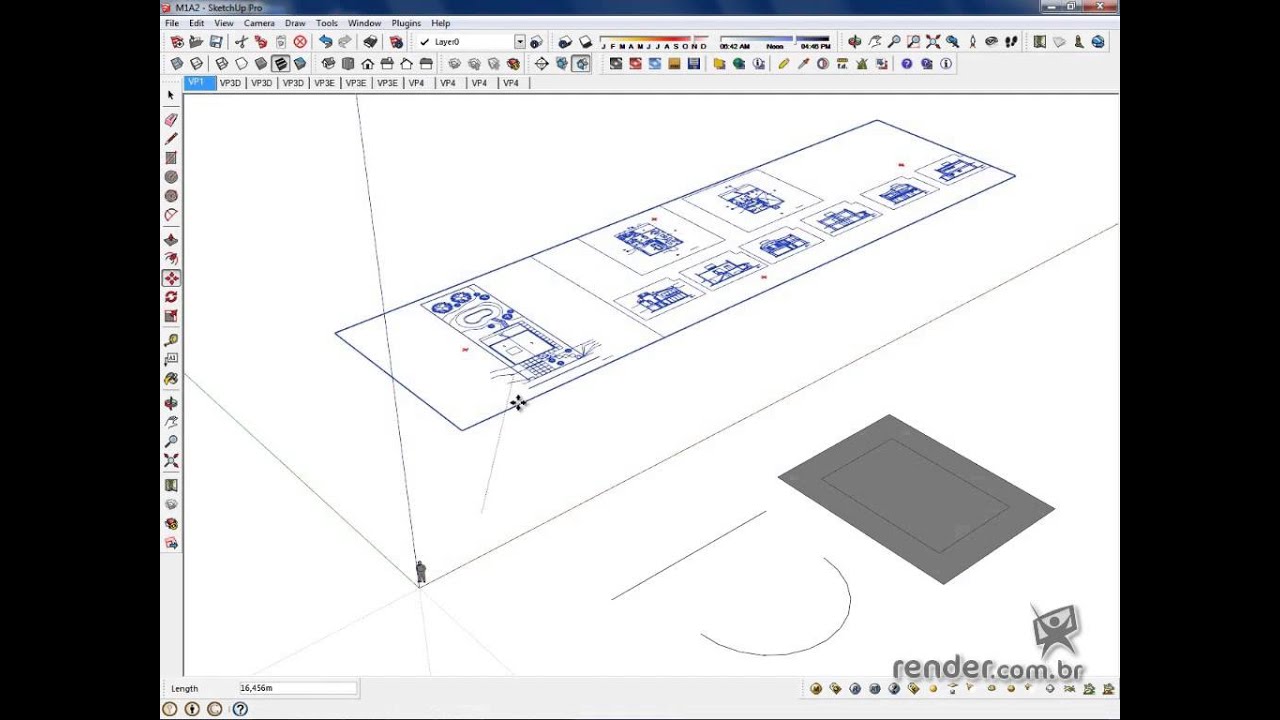Open the Plugins menu
Screen dimensions: 1280x720
[x=406, y=23]
